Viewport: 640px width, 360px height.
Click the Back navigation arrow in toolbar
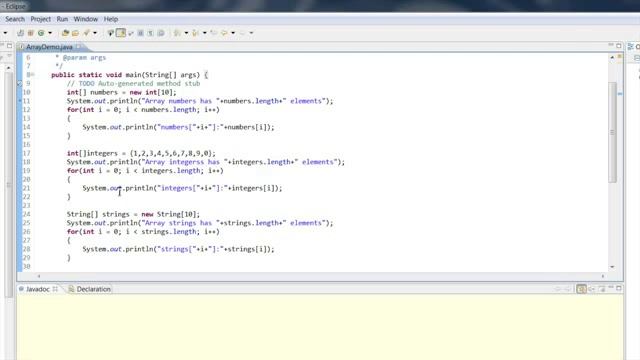pyautogui.click(x=224, y=33)
